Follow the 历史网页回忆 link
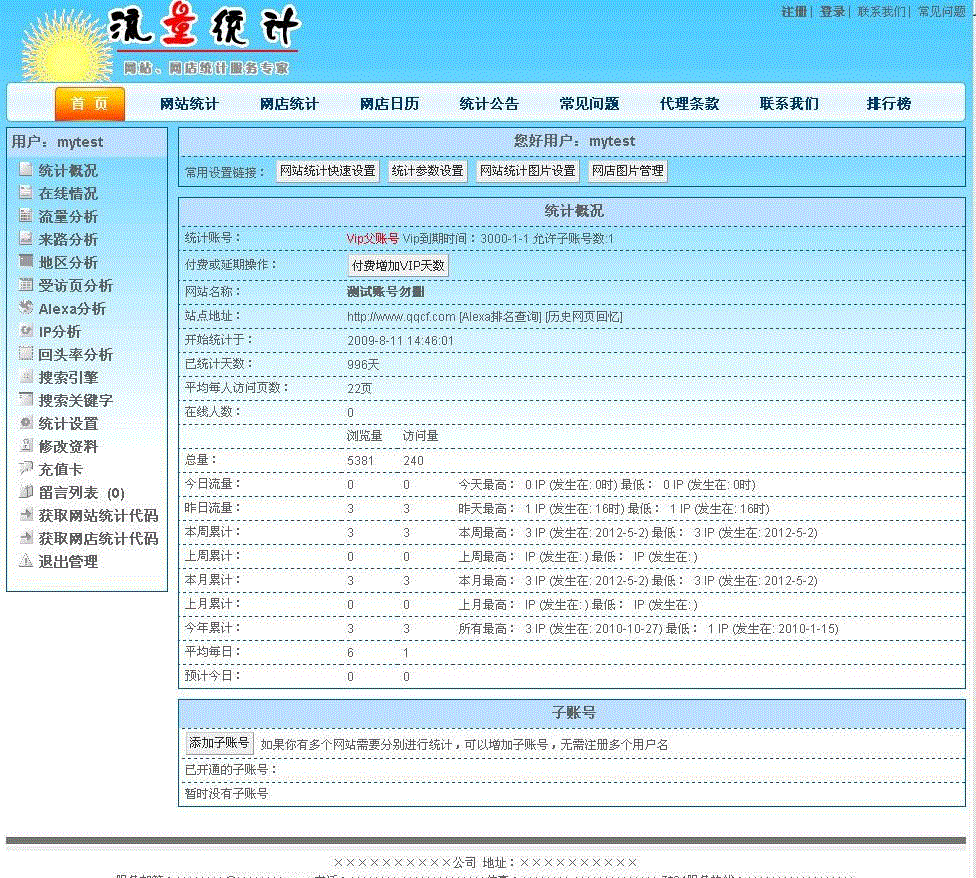This screenshot has height=878, width=976. [x=584, y=317]
